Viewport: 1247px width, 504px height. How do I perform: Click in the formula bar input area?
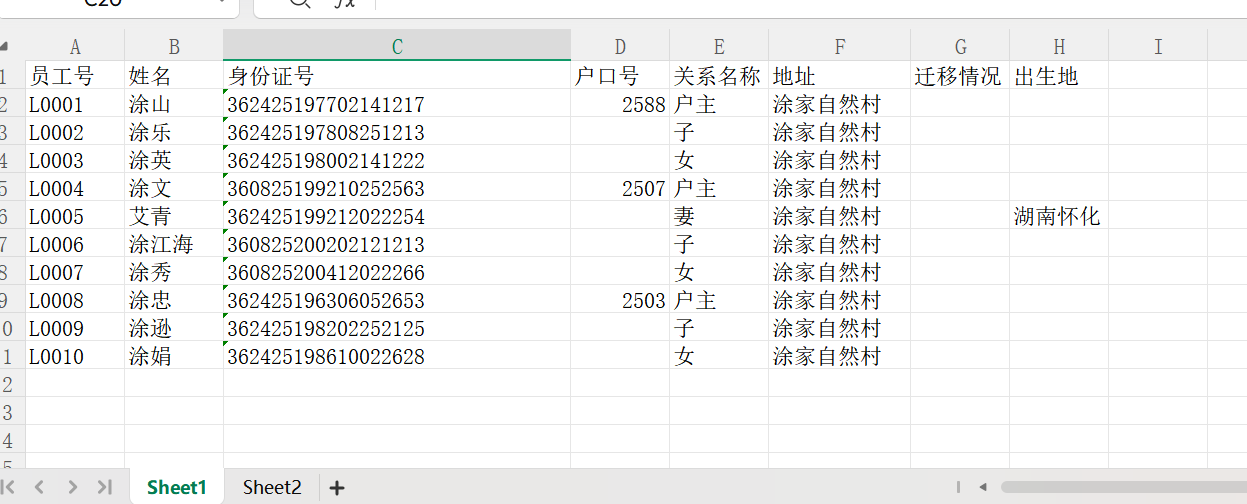pyautogui.click(x=810, y=4)
